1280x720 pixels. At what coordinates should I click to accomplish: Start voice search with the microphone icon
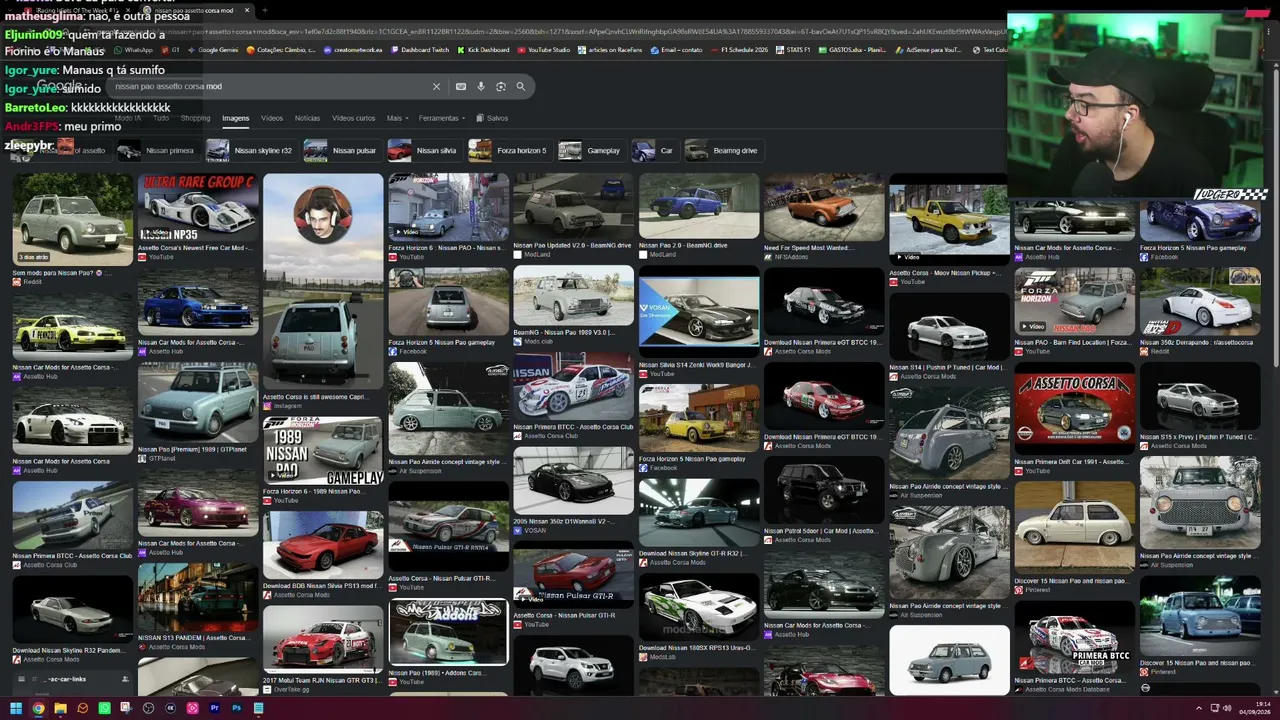pos(481,87)
